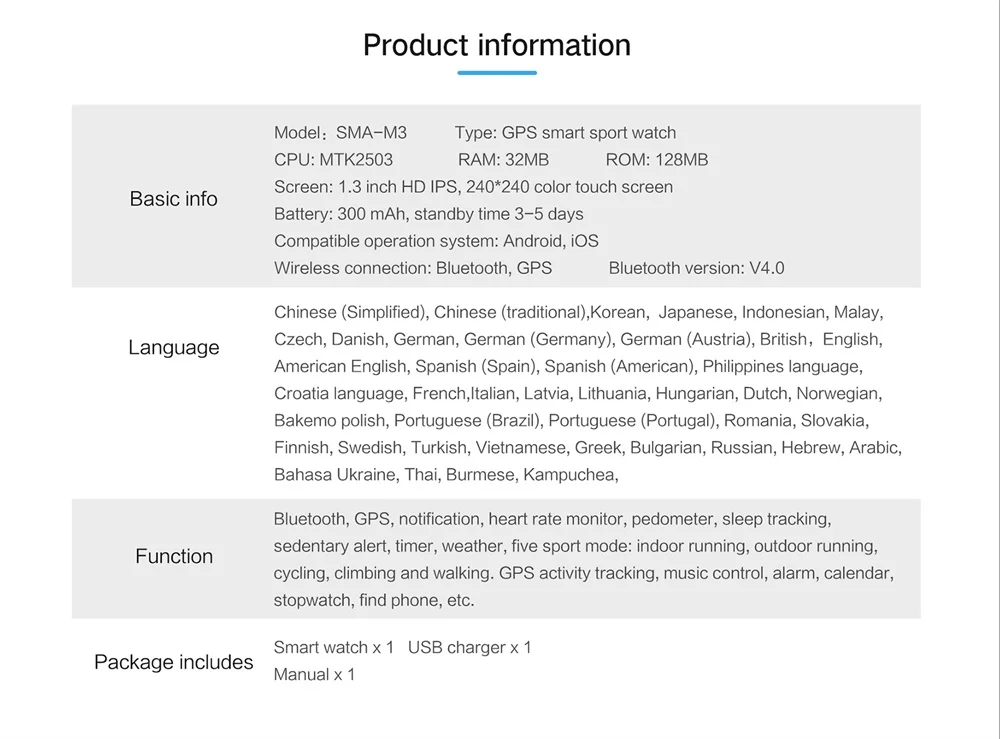Click Wireless connection Bluetooth, GPS text
The width and height of the screenshot is (1000, 739).
pos(412,268)
